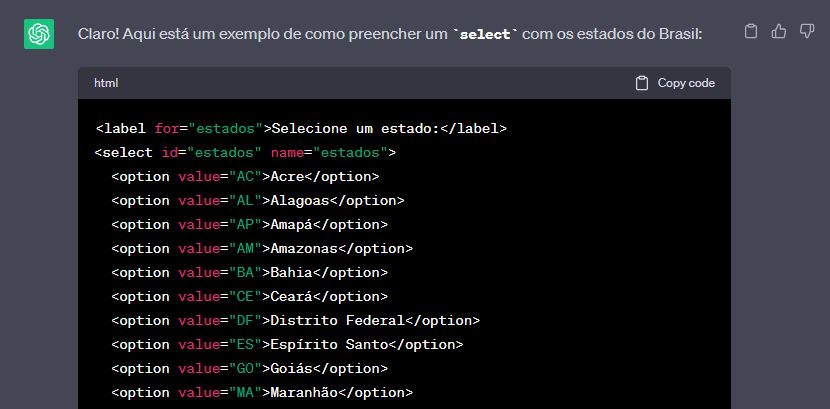The width and height of the screenshot is (830, 409).
Task: Click the Alagoas option line
Action: [257, 201]
